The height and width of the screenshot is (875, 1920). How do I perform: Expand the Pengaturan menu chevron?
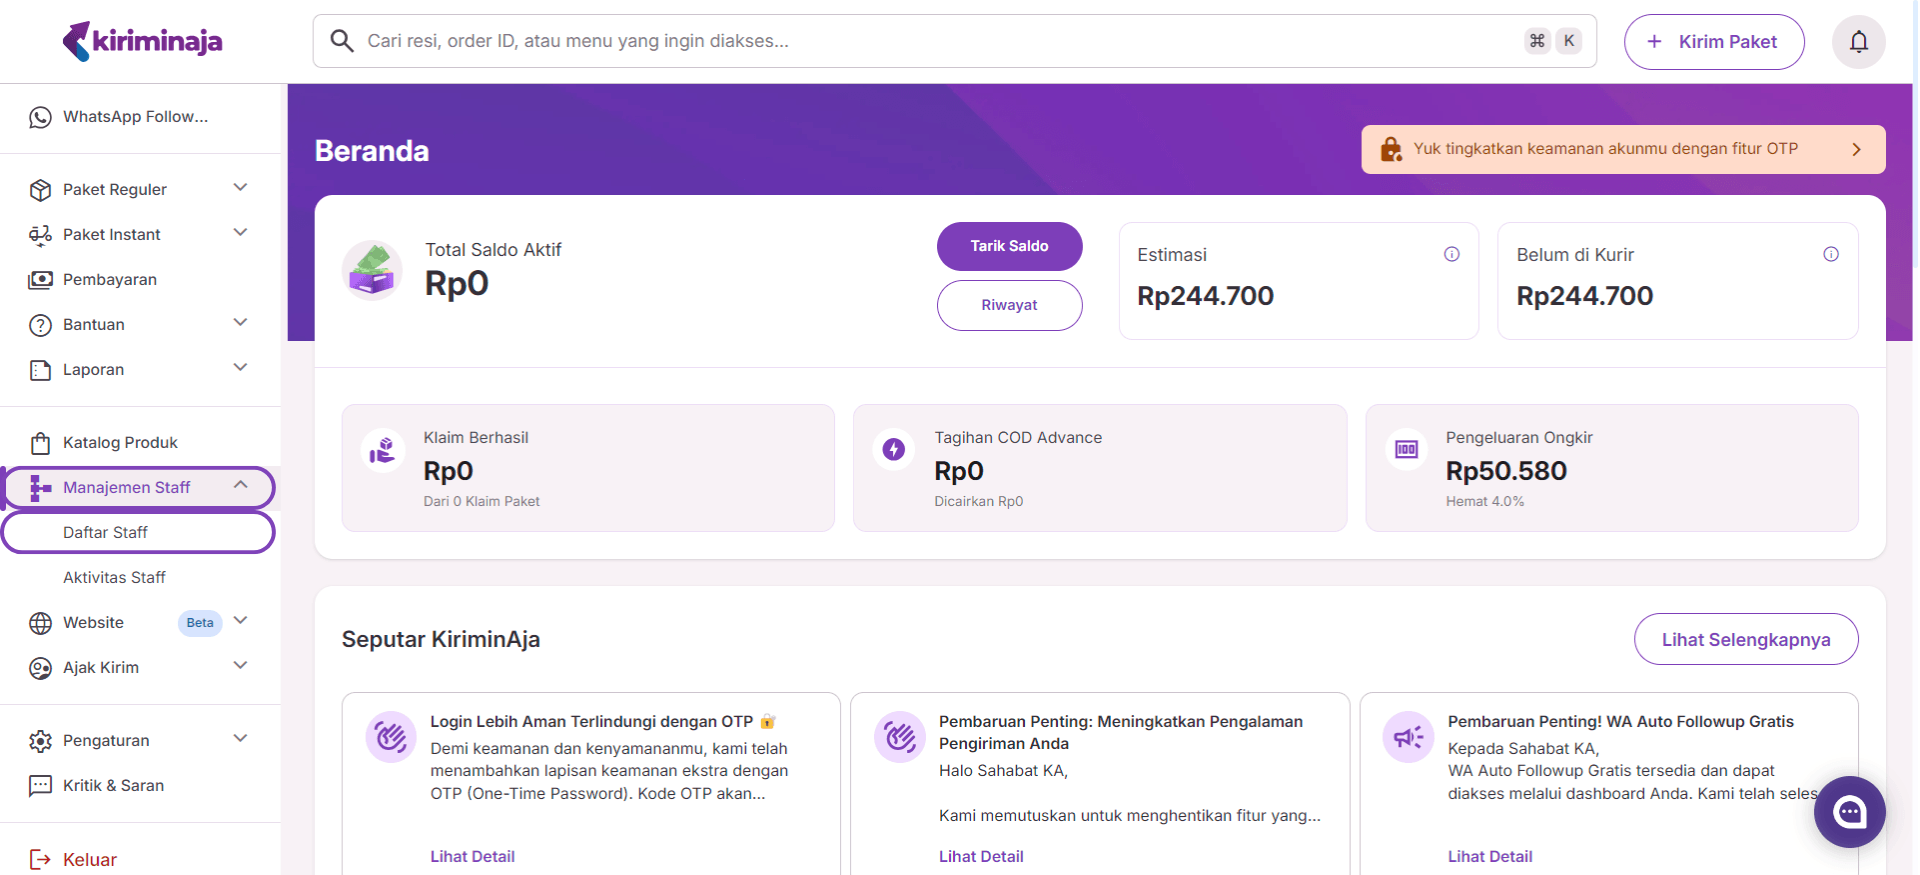point(240,739)
